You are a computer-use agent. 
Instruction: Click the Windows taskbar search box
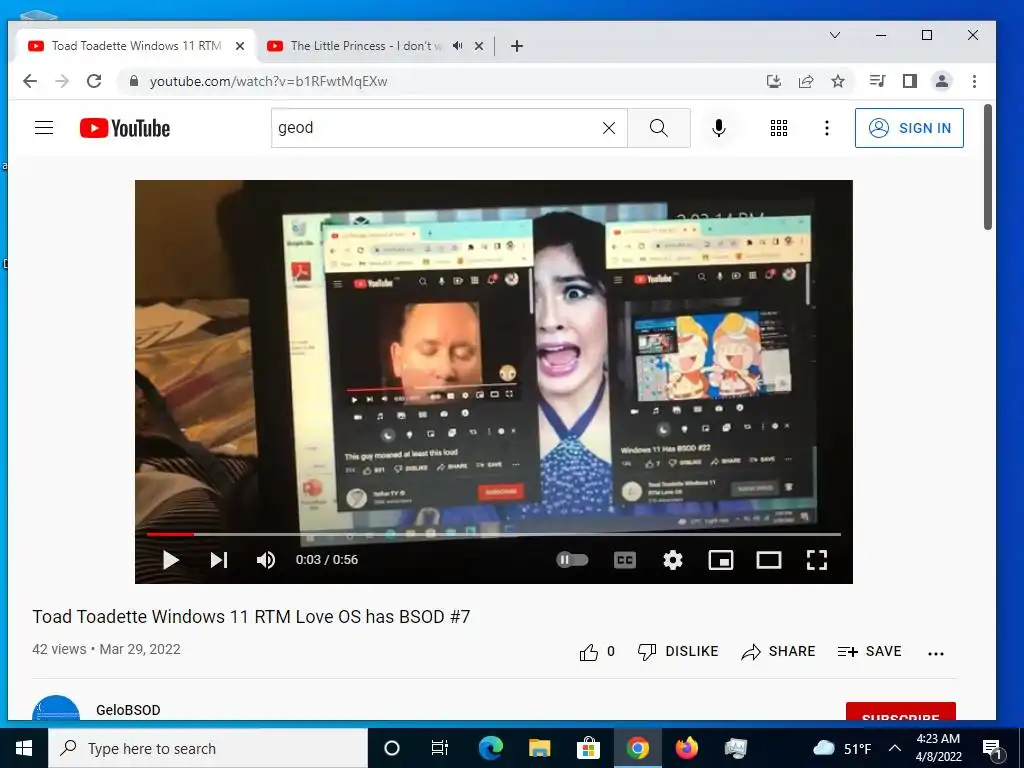[208, 748]
